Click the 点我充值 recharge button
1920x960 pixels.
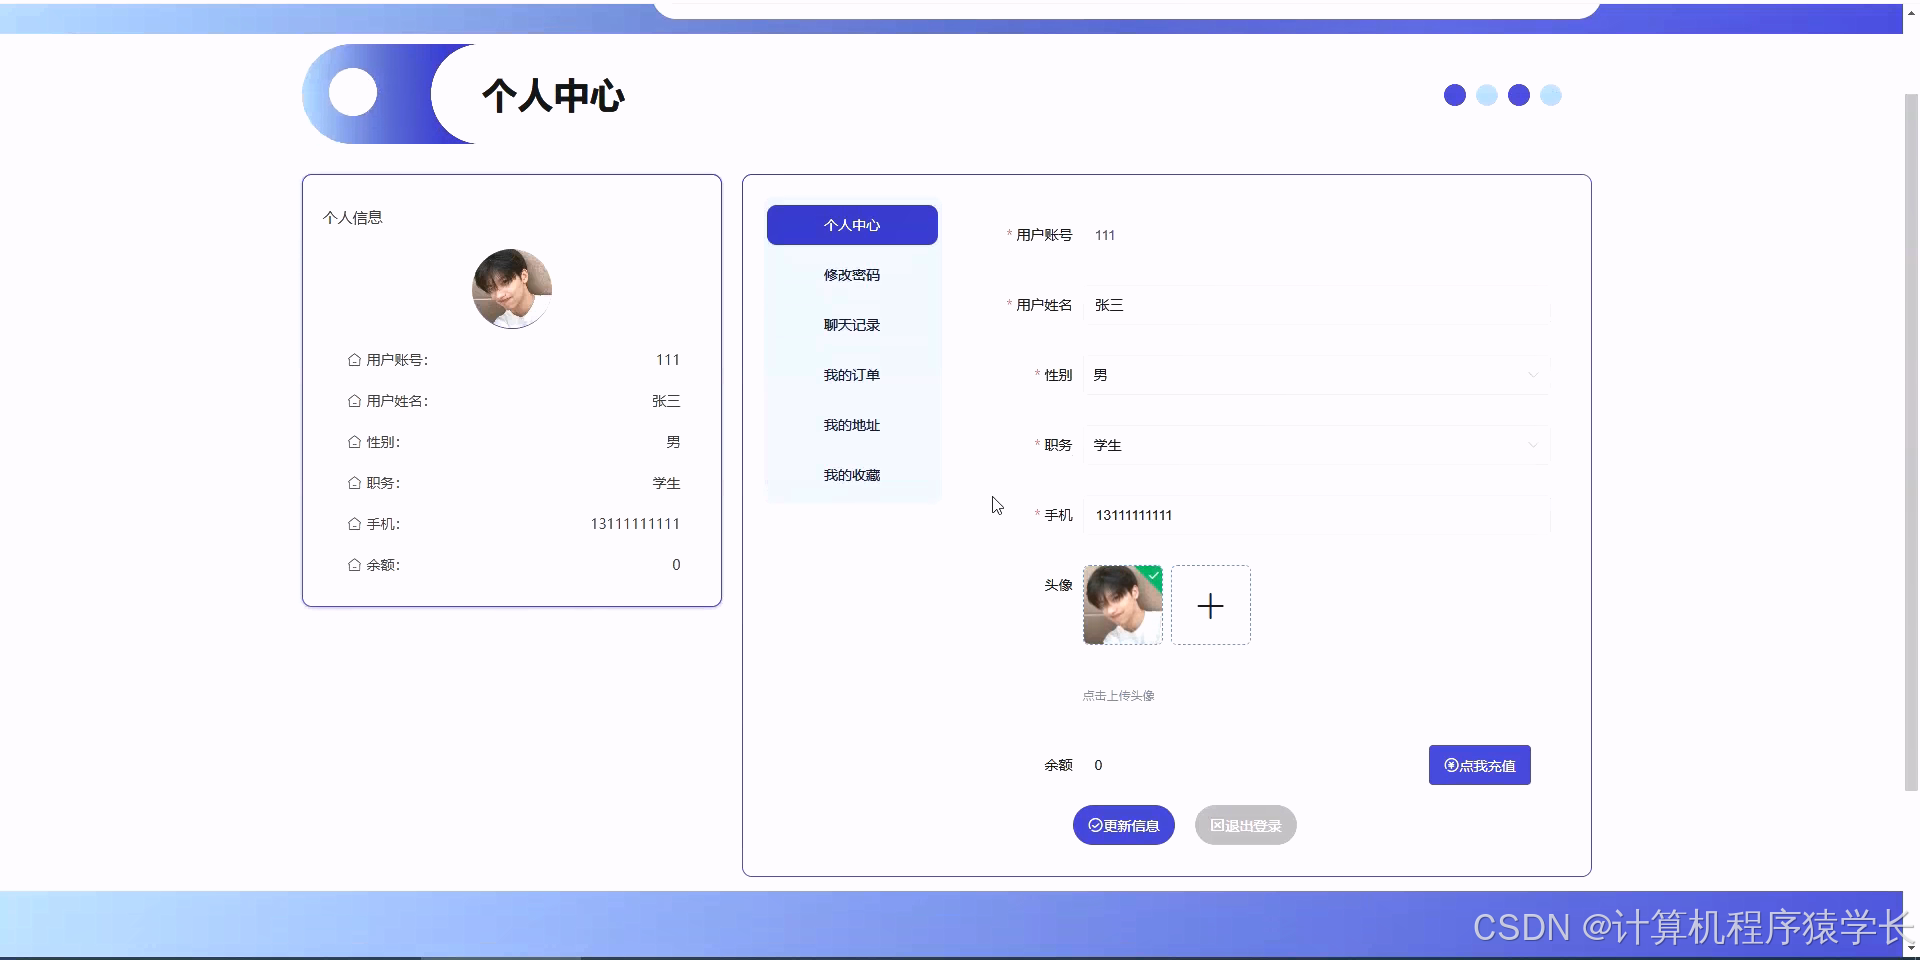pos(1480,765)
